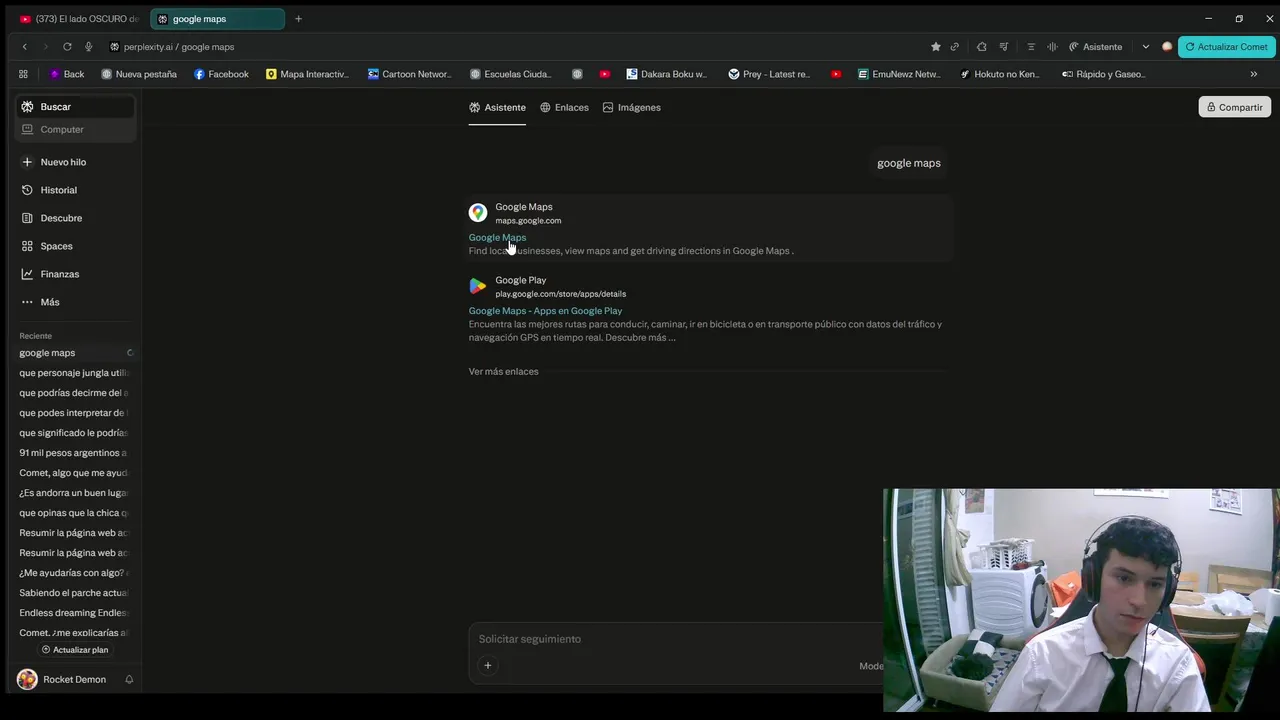This screenshot has width=1280, height=720.
Task: Expand the toolbar dropdown chevron next to Asistente
Action: point(1146,47)
